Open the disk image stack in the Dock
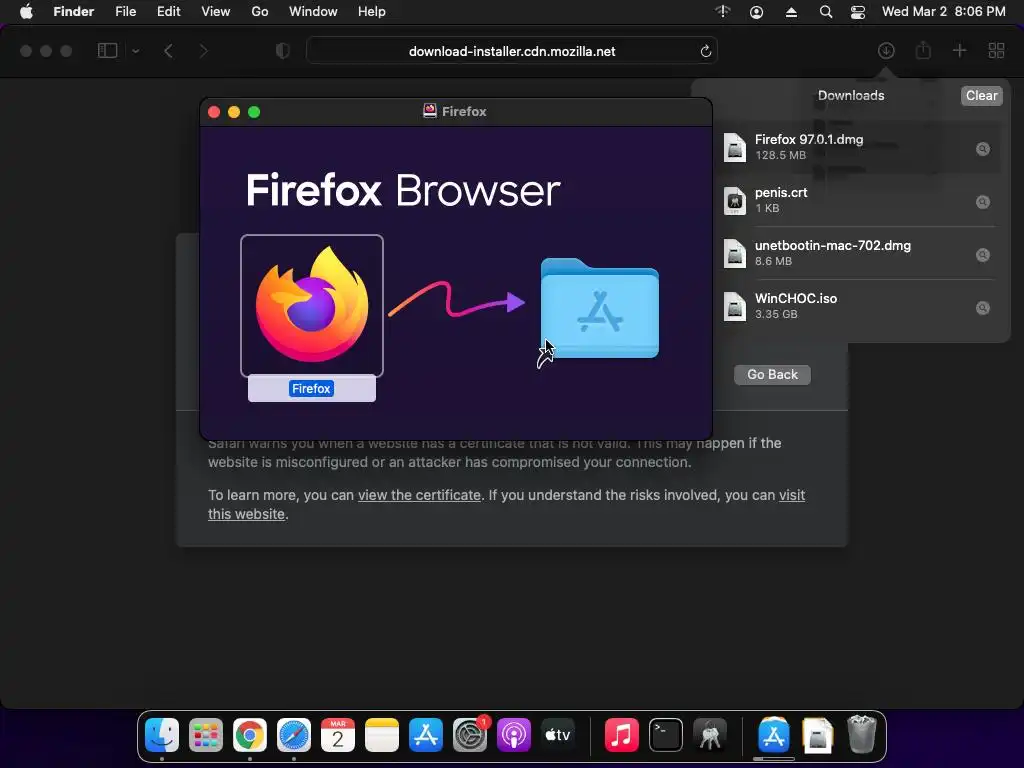Screen dimensions: 1024x768 point(818,735)
